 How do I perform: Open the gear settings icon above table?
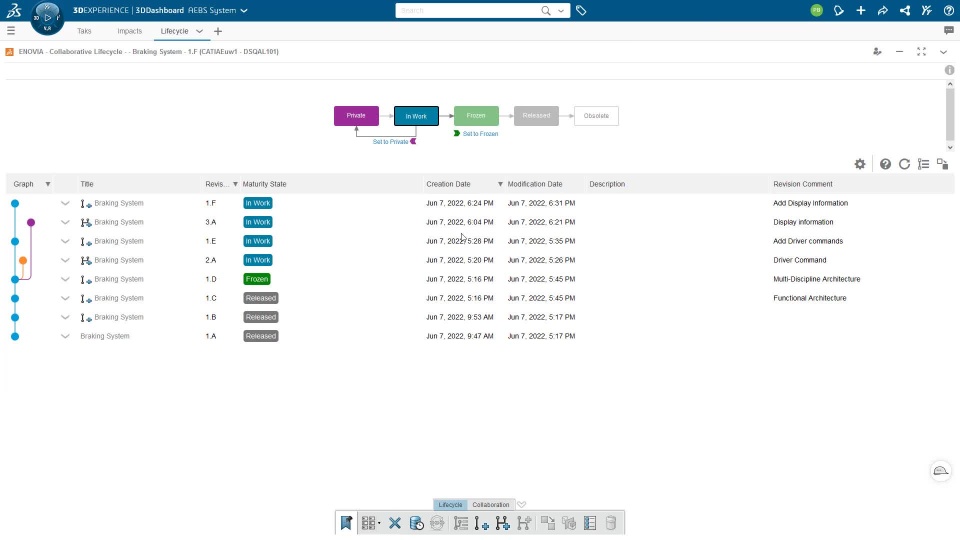pyautogui.click(x=860, y=164)
